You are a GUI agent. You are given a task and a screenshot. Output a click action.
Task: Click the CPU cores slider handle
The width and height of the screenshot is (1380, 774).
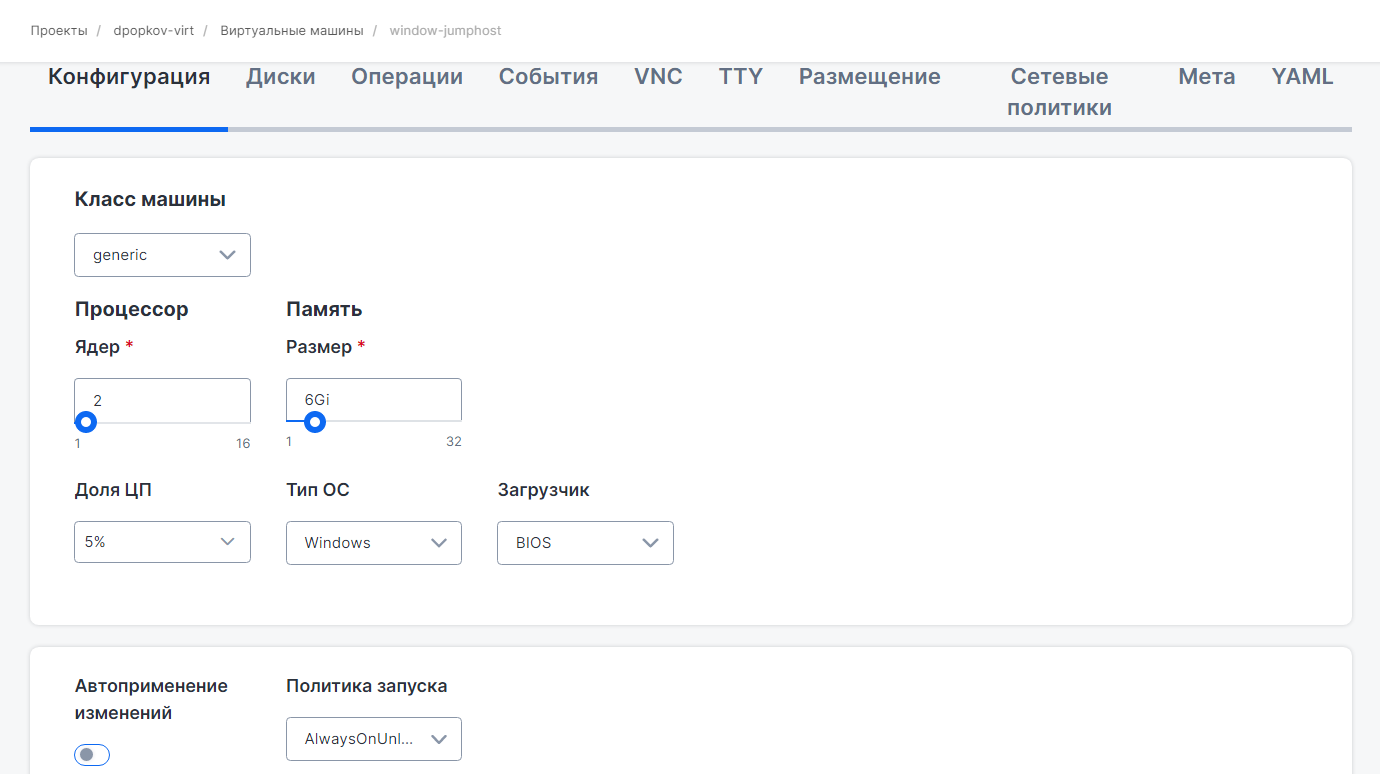point(86,422)
